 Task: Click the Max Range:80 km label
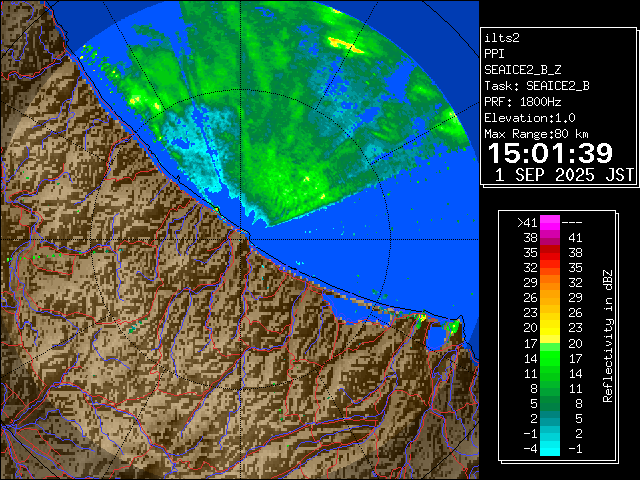[x=536, y=134]
